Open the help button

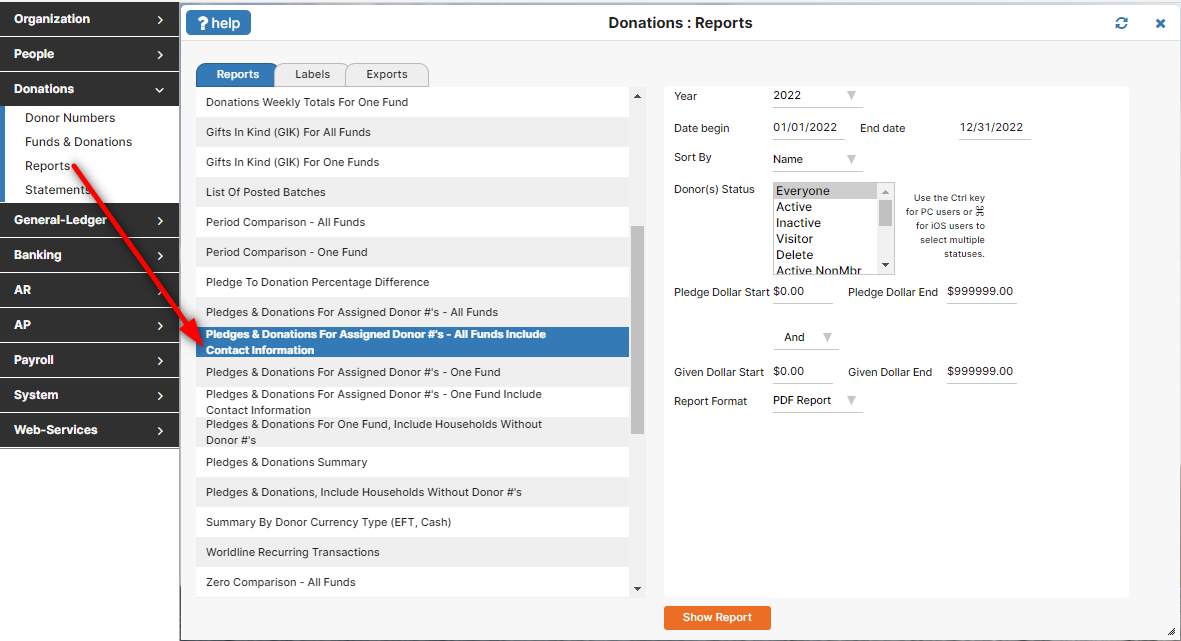[218, 23]
